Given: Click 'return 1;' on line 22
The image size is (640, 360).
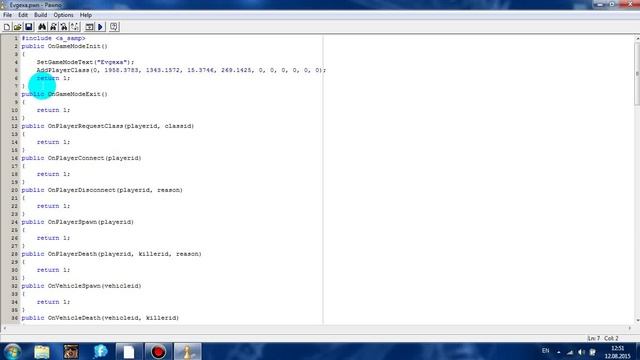Looking at the screenshot, I should (x=53, y=206).
